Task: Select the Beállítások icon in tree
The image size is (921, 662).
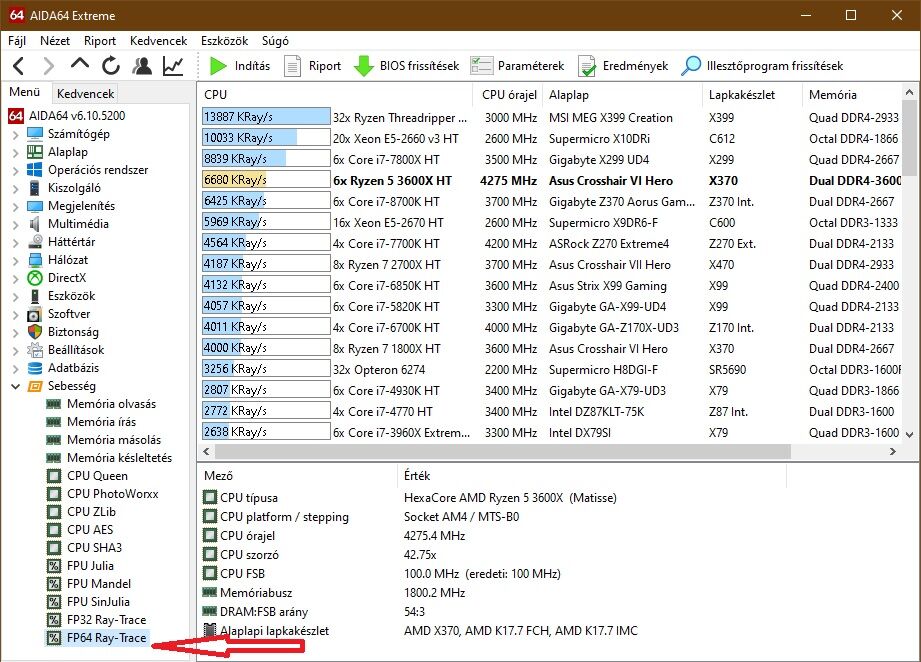Action: point(35,350)
